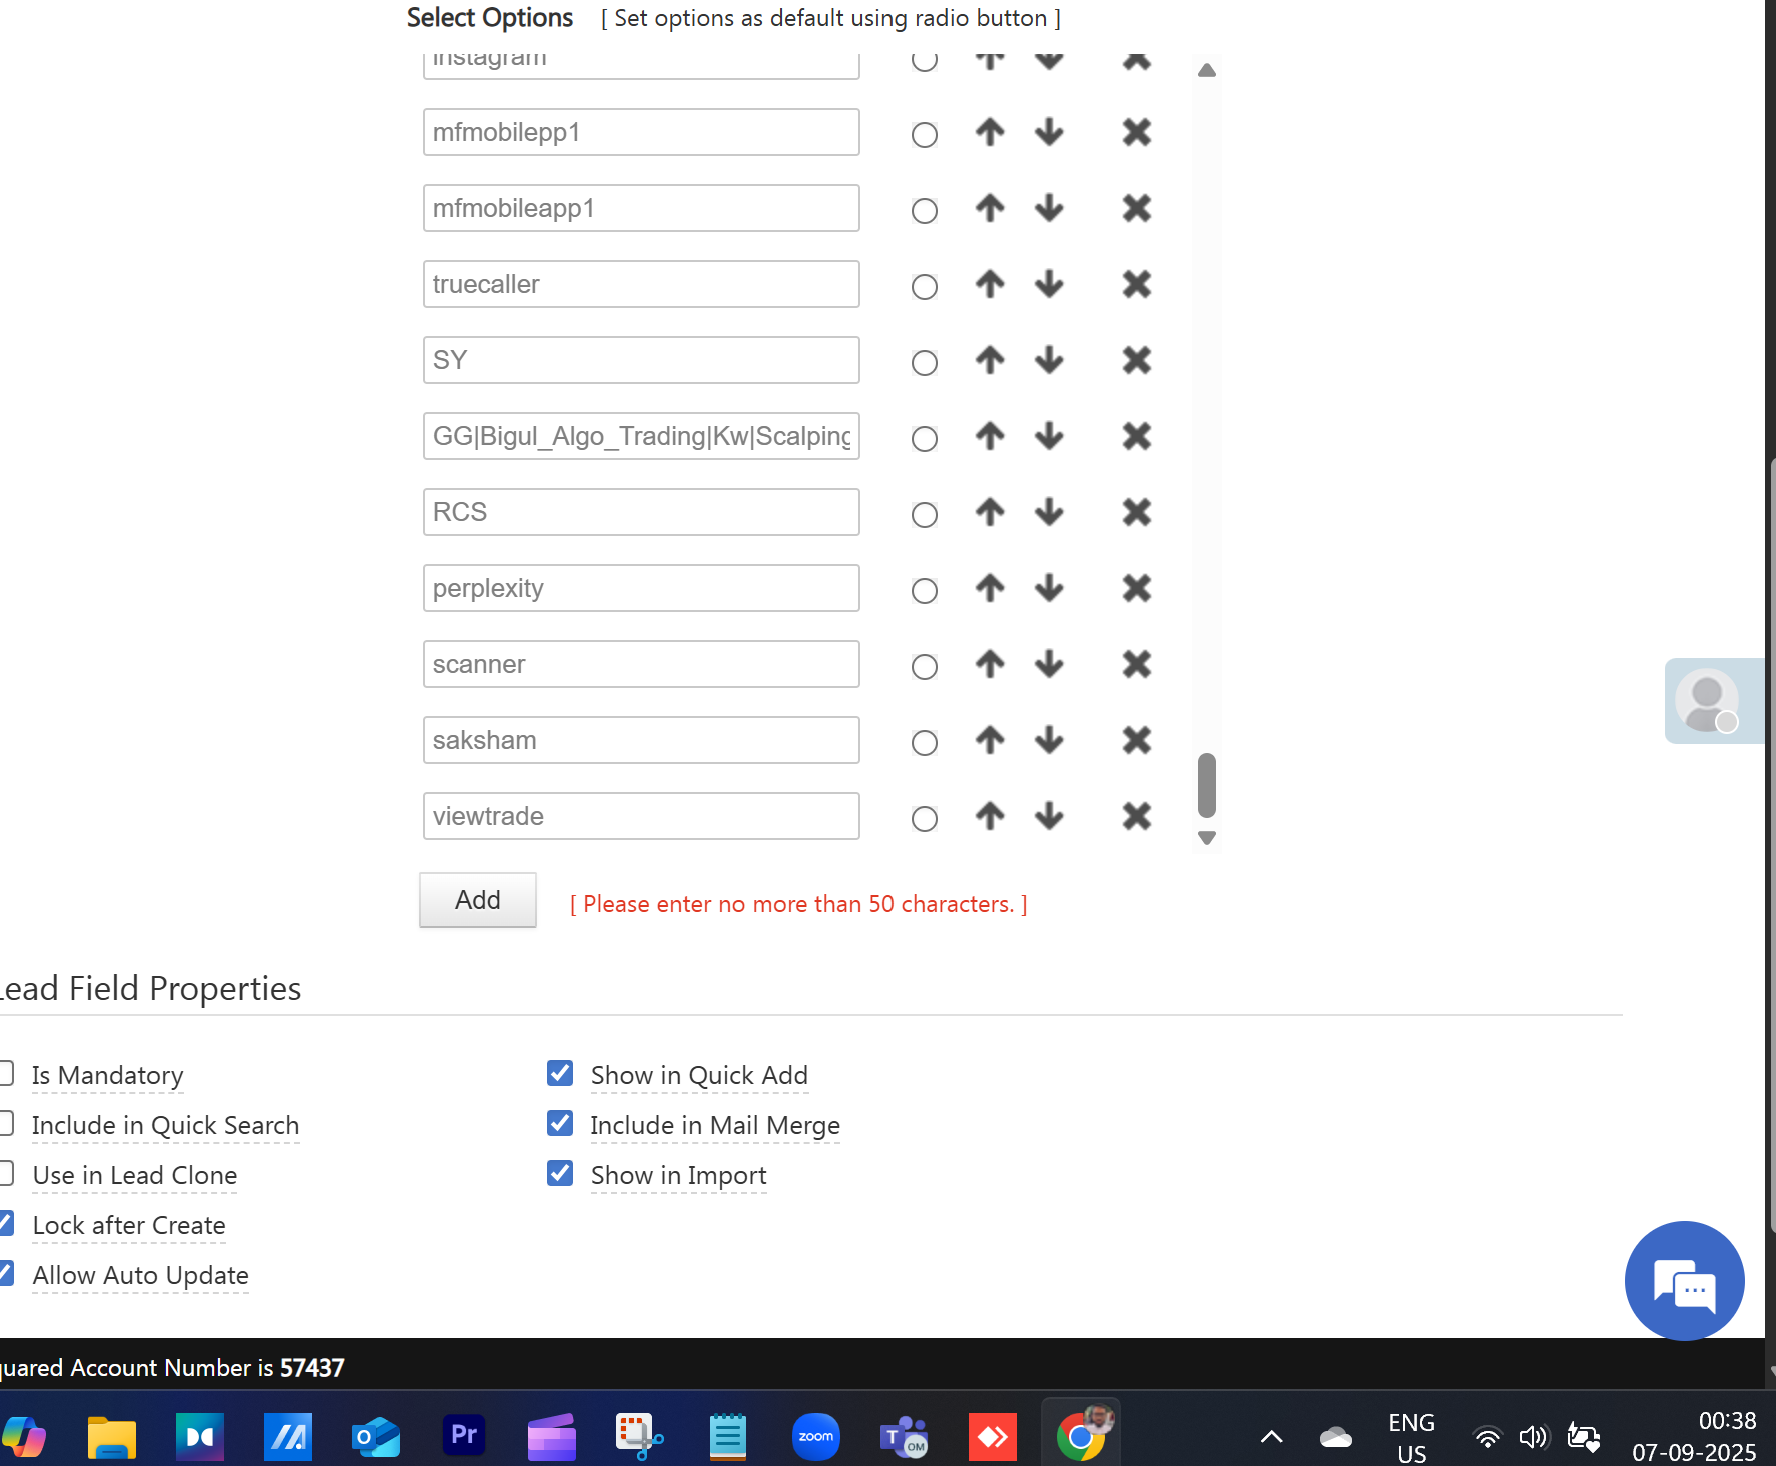1776x1466 pixels.
Task: Open Zoom from the taskbar
Action: (x=815, y=1437)
